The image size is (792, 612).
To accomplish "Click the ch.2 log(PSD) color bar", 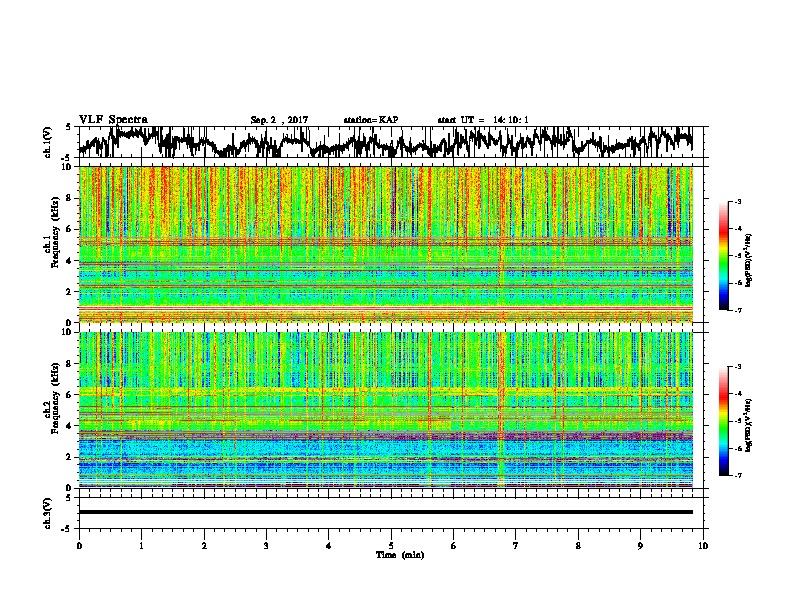I will pyautogui.click(x=723, y=421).
